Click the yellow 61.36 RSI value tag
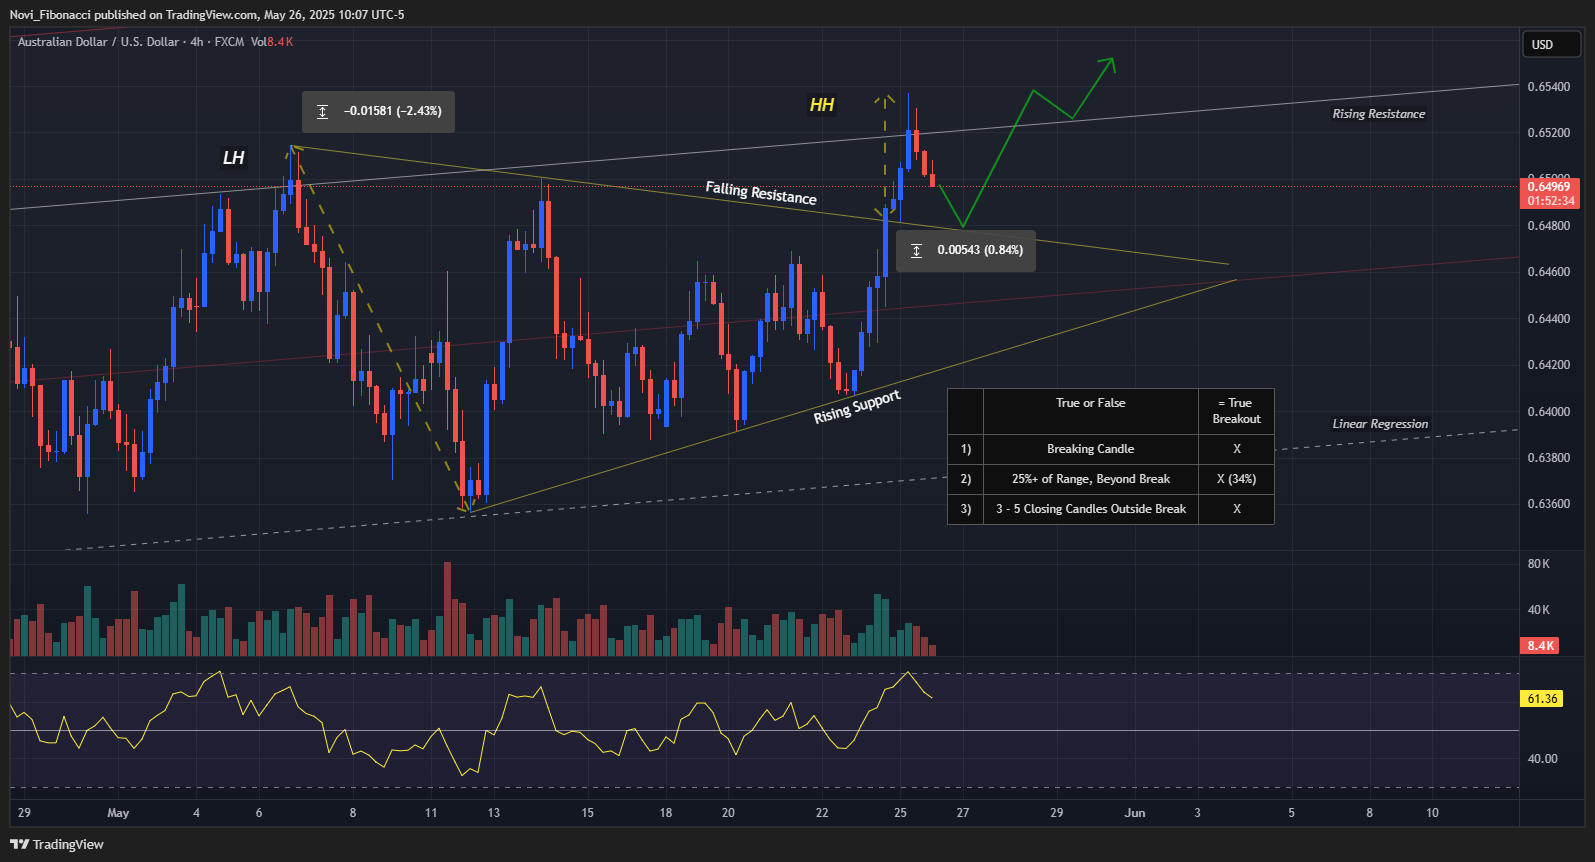Image resolution: width=1595 pixels, height=862 pixels. (1542, 699)
